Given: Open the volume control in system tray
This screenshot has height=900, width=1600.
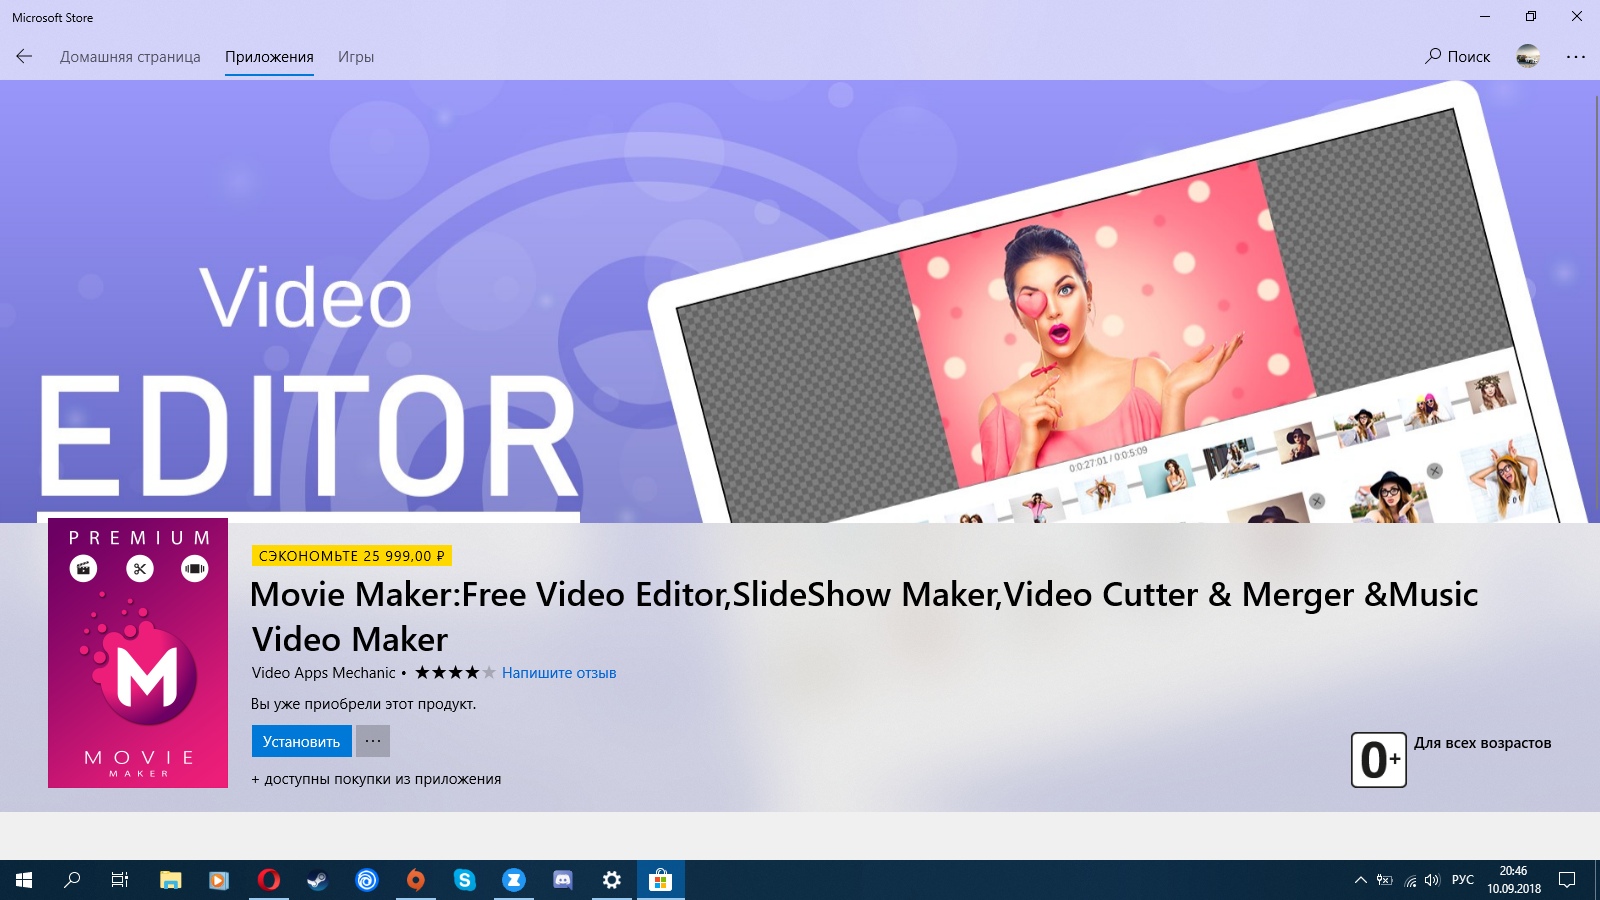Looking at the screenshot, I should coord(1432,880).
